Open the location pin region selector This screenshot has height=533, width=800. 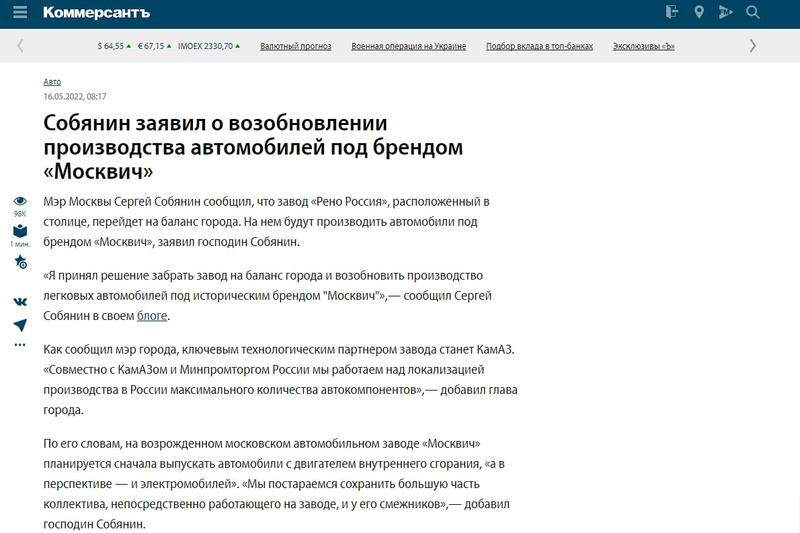[699, 12]
